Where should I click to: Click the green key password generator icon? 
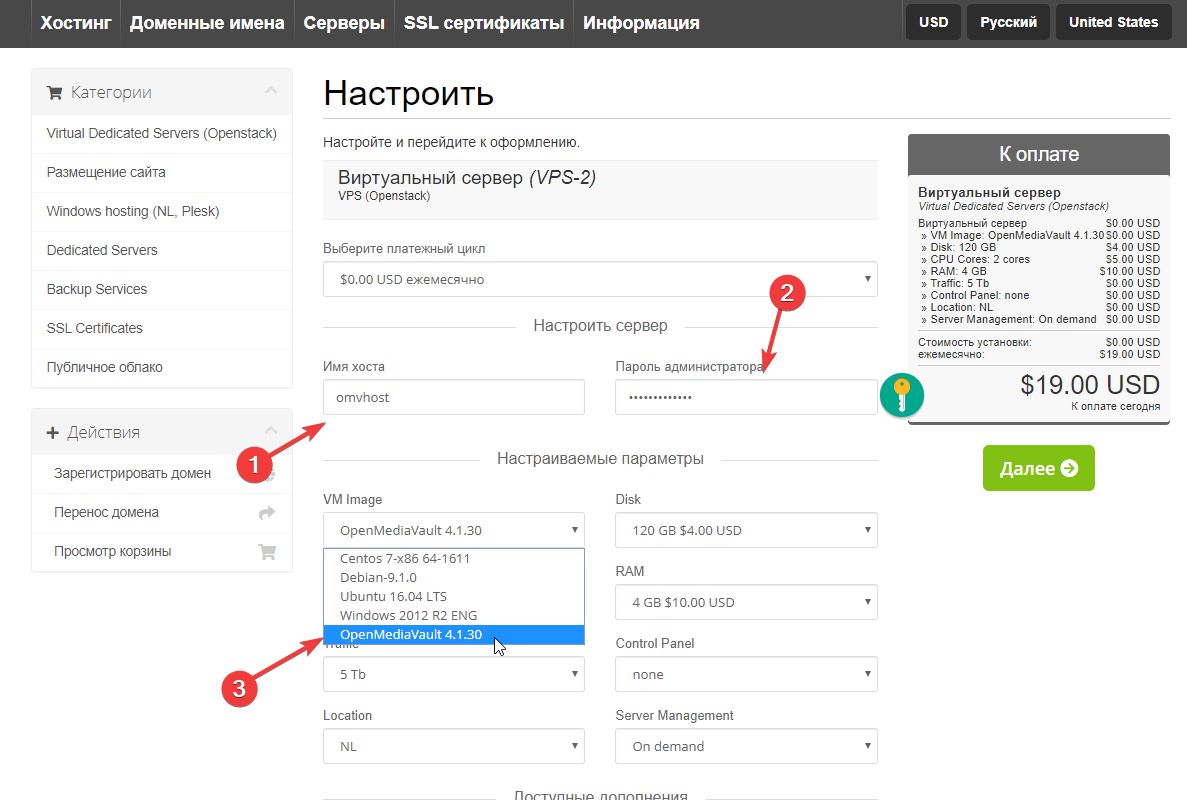tap(902, 395)
